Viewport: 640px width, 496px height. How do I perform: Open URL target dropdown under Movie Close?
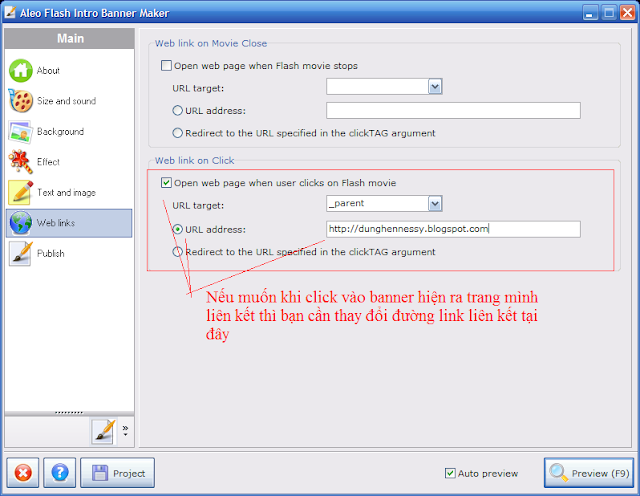click(x=435, y=87)
